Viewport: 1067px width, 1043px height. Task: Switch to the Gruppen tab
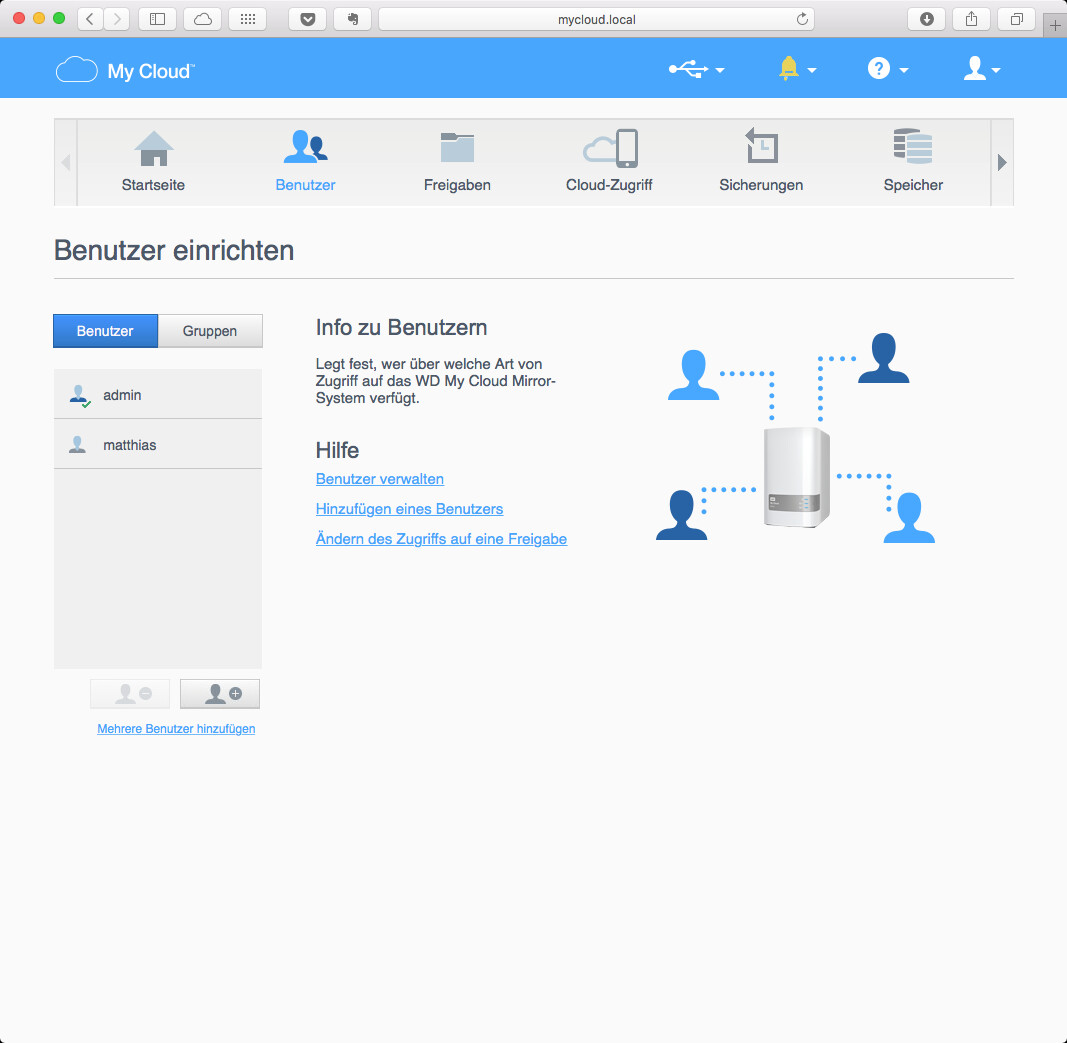coord(210,331)
